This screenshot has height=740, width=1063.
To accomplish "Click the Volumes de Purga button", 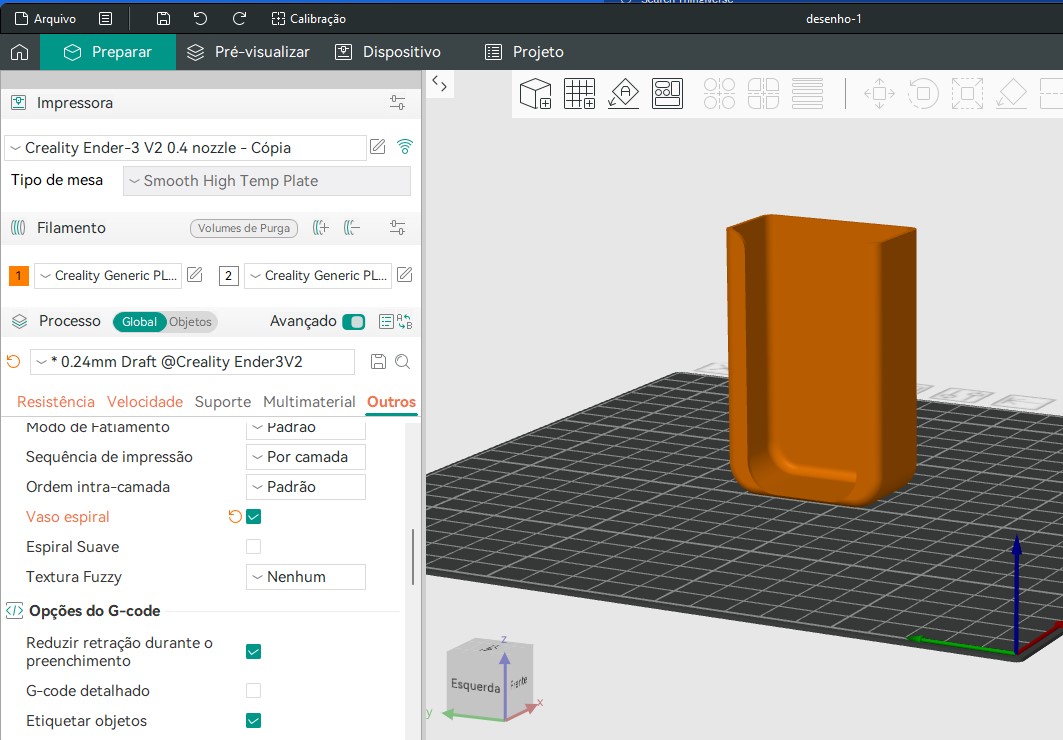I will [x=244, y=228].
